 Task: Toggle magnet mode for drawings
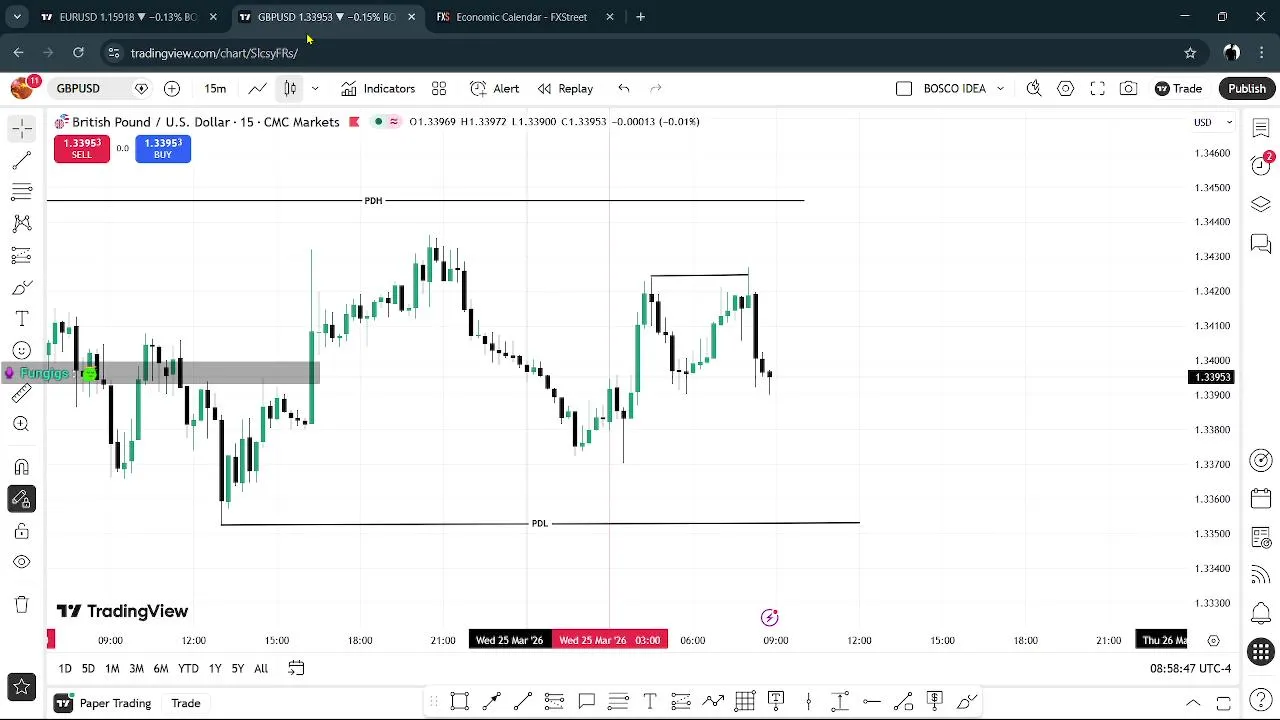(22, 467)
